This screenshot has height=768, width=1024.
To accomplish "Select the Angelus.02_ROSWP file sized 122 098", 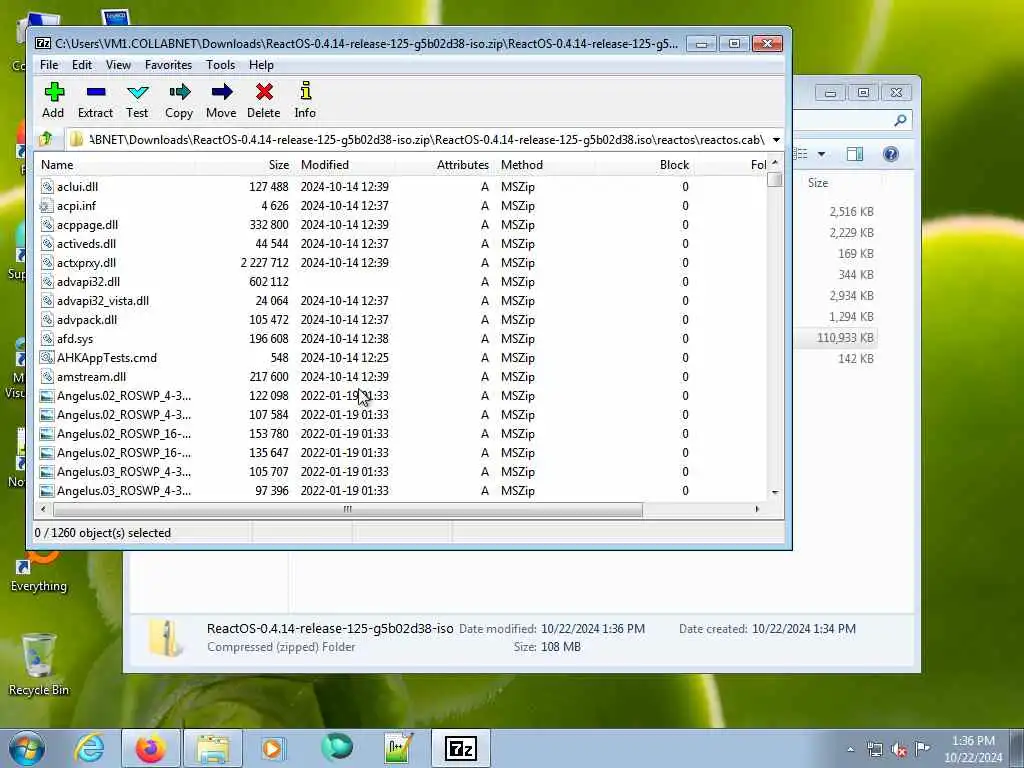I will click(402, 396).
